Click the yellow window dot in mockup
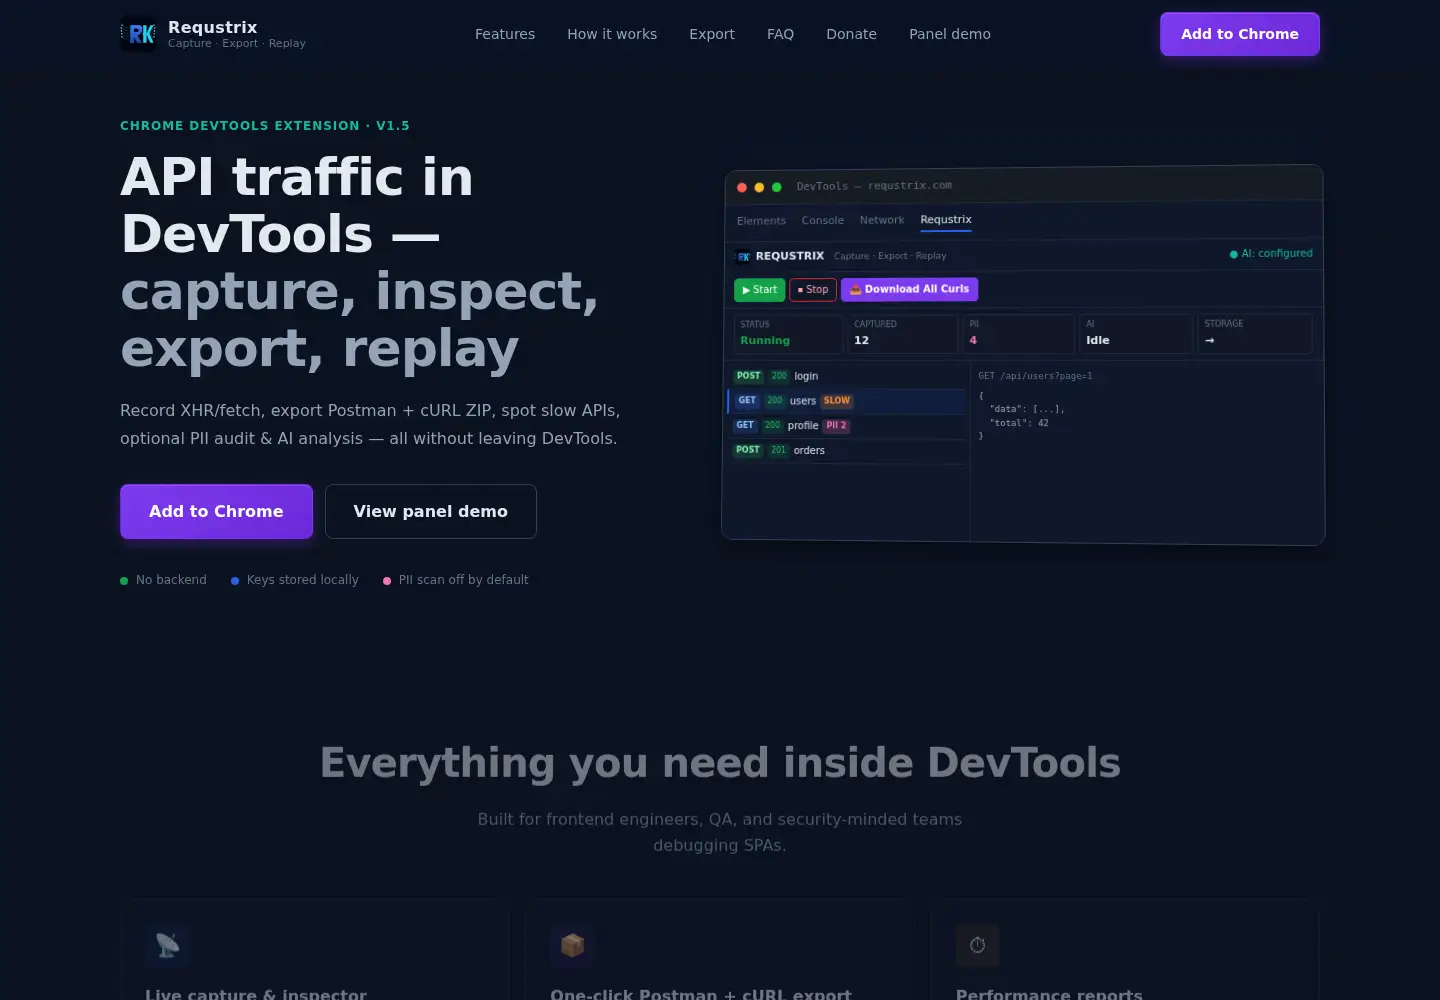The width and height of the screenshot is (1440, 1000). tap(759, 187)
